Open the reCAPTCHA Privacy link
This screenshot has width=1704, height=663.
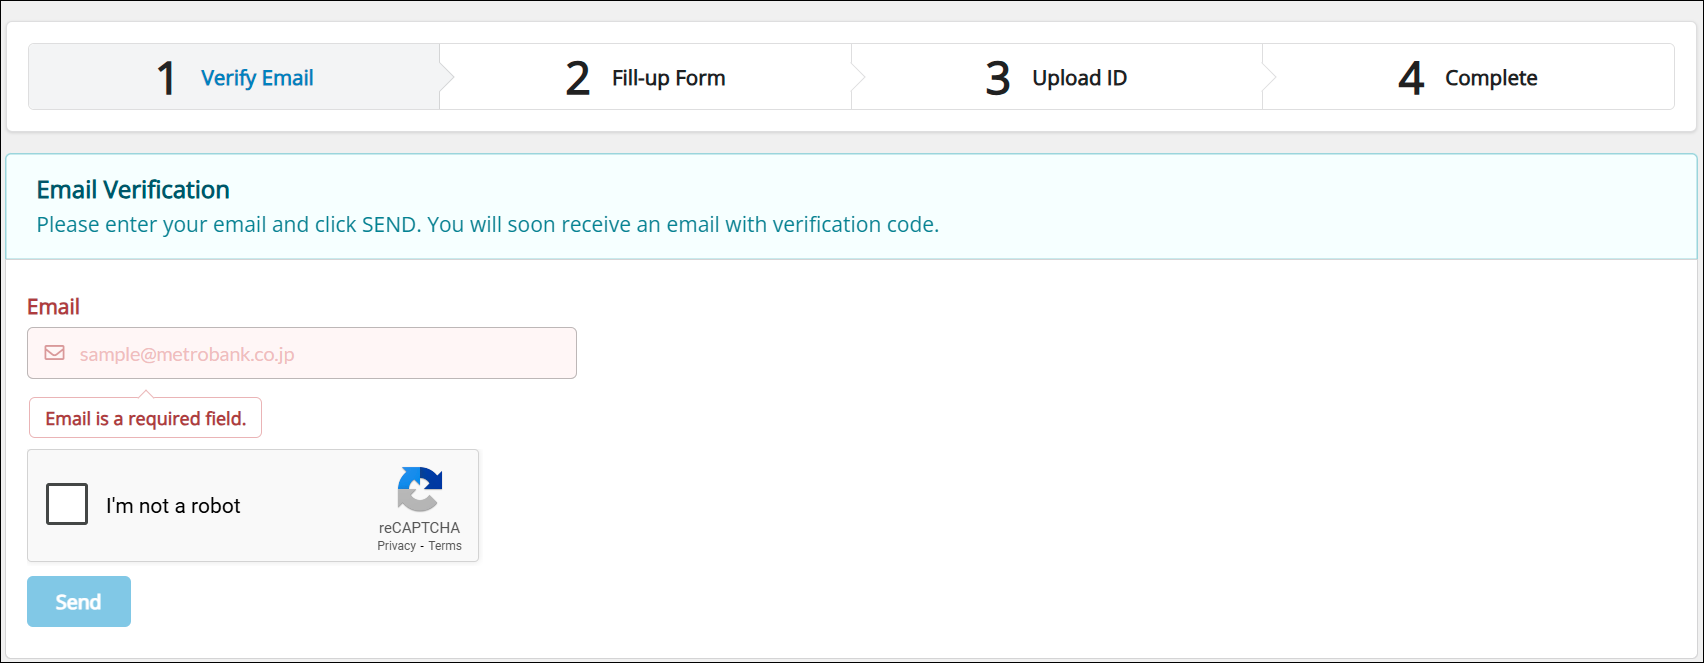(396, 546)
